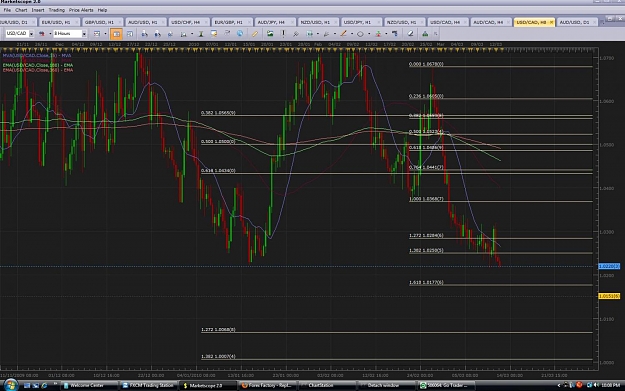Select the eraser tool
The image size is (625, 391).
(410, 33)
